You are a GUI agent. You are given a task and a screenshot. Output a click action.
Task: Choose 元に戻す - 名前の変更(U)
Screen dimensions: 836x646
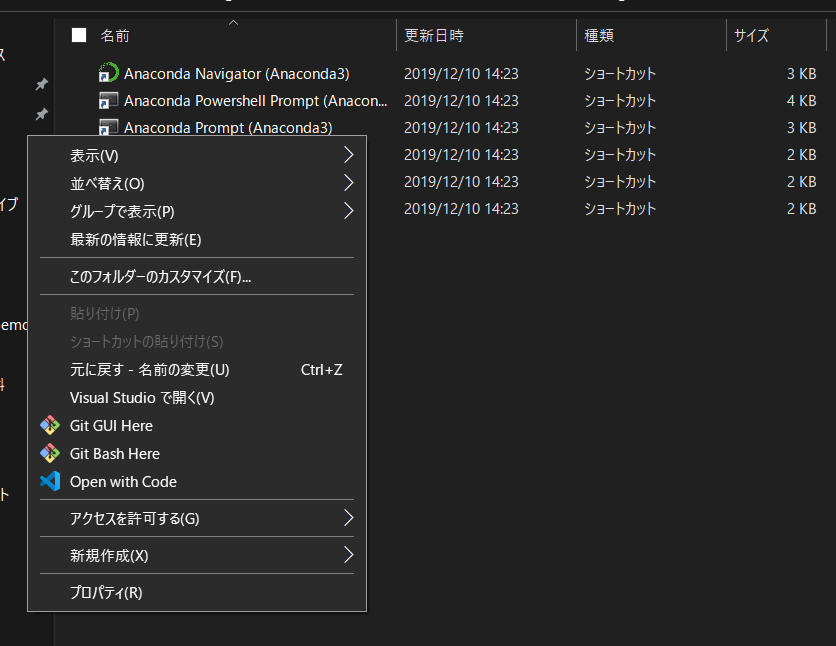click(x=197, y=369)
